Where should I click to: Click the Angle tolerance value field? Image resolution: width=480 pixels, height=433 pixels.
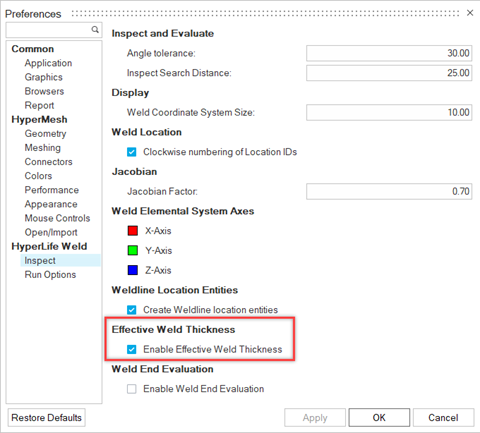pyautogui.click(x=389, y=53)
